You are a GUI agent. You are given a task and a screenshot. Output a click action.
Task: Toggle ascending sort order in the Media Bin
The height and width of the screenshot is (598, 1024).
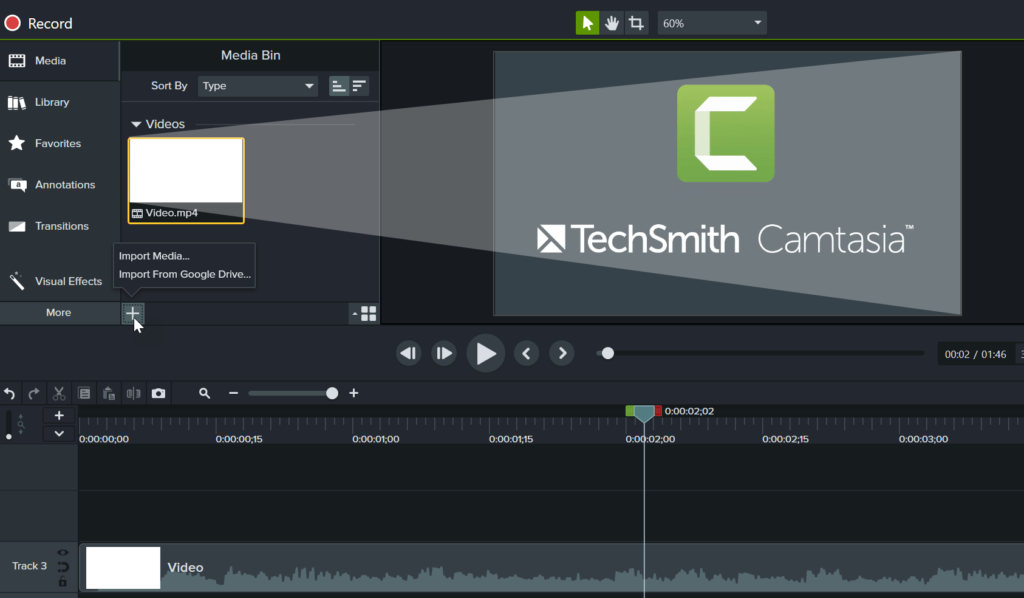click(x=338, y=85)
